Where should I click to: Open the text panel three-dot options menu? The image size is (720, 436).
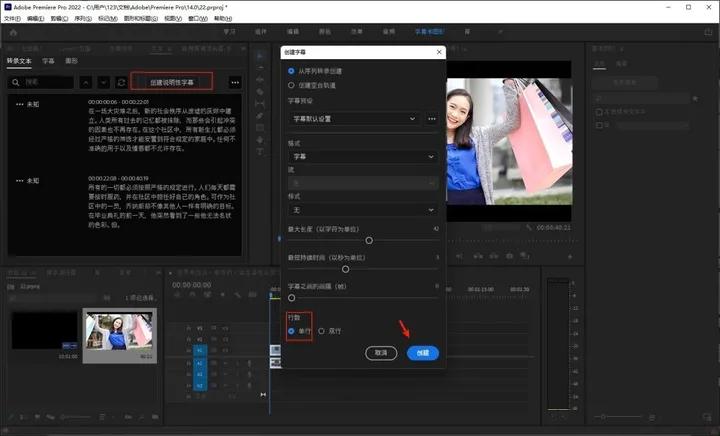tap(235, 81)
